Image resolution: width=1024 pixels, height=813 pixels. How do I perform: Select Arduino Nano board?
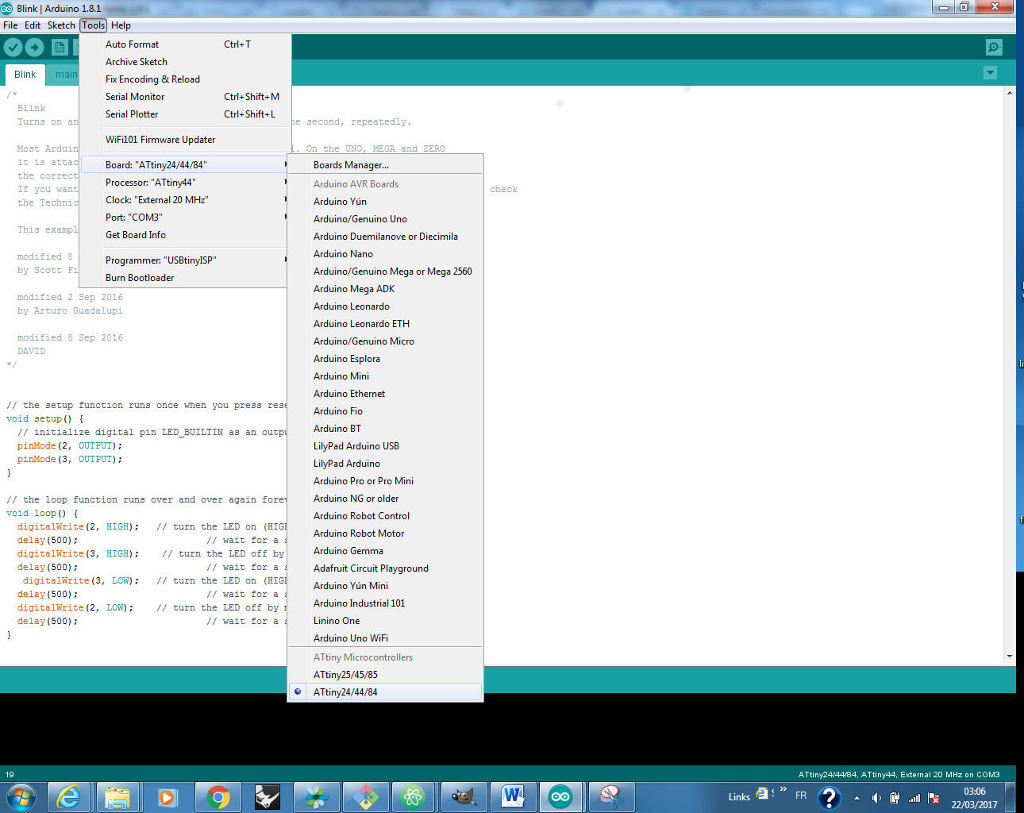pyautogui.click(x=385, y=254)
